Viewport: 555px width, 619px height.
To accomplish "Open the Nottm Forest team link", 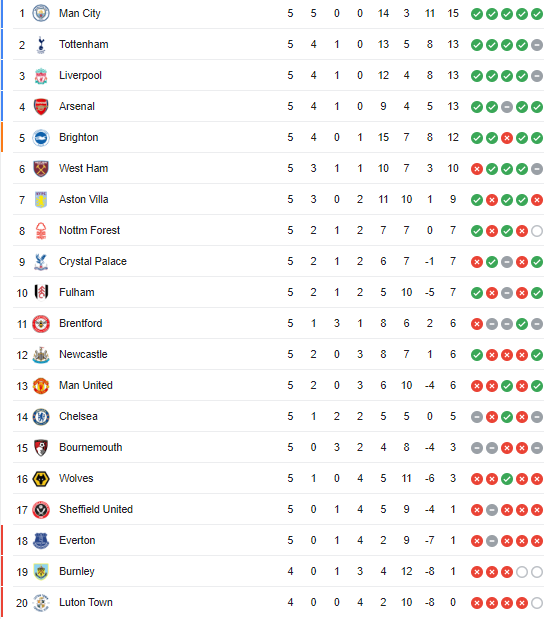I will (x=90, y=230).
